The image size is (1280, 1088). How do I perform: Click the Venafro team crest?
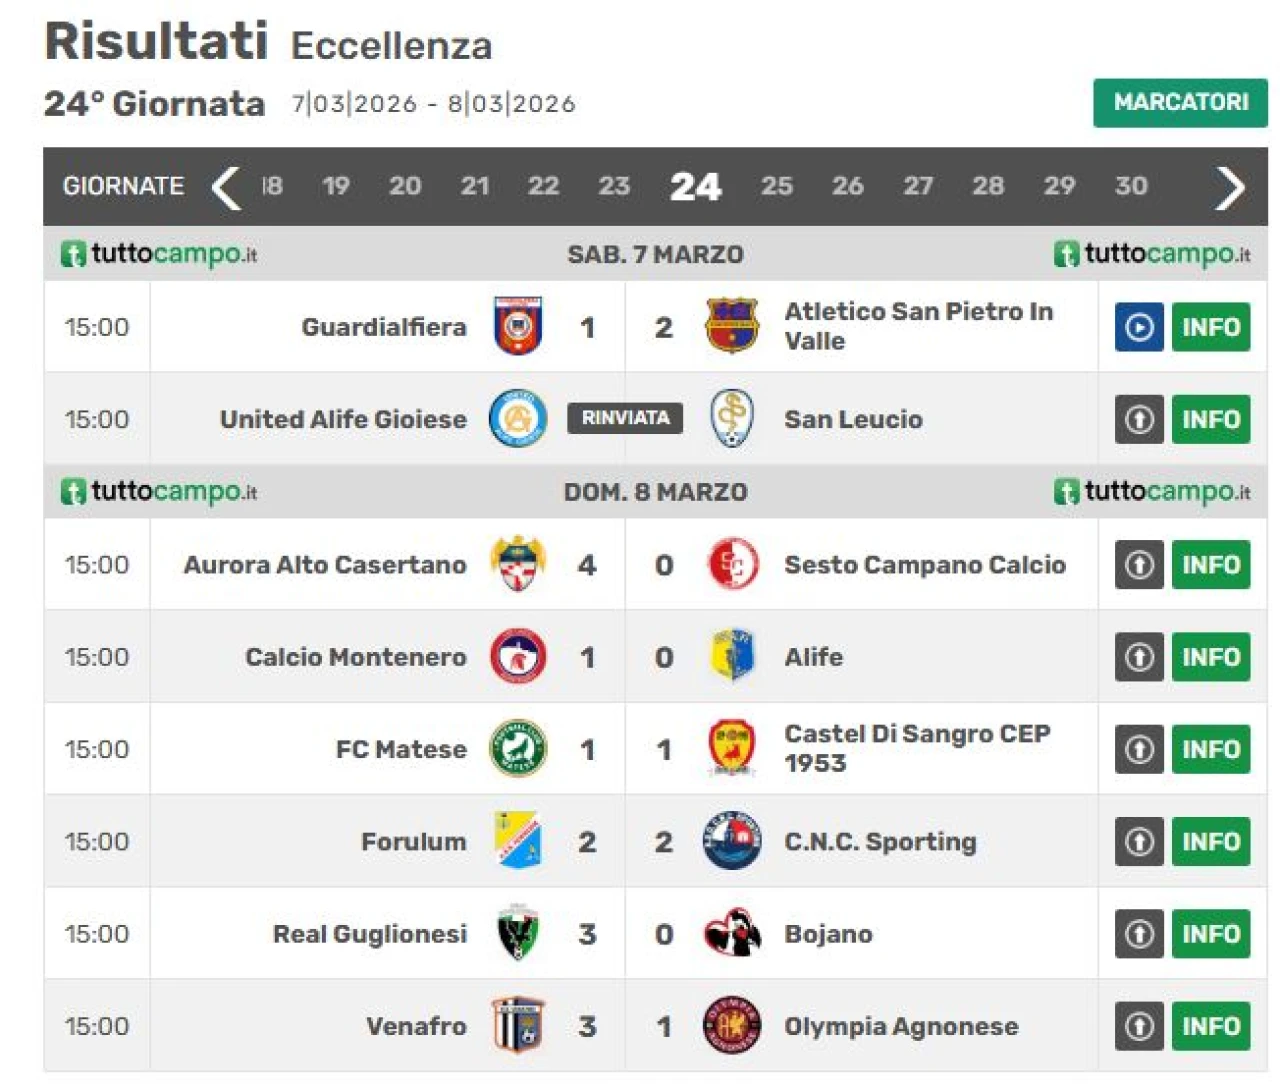518,1025
